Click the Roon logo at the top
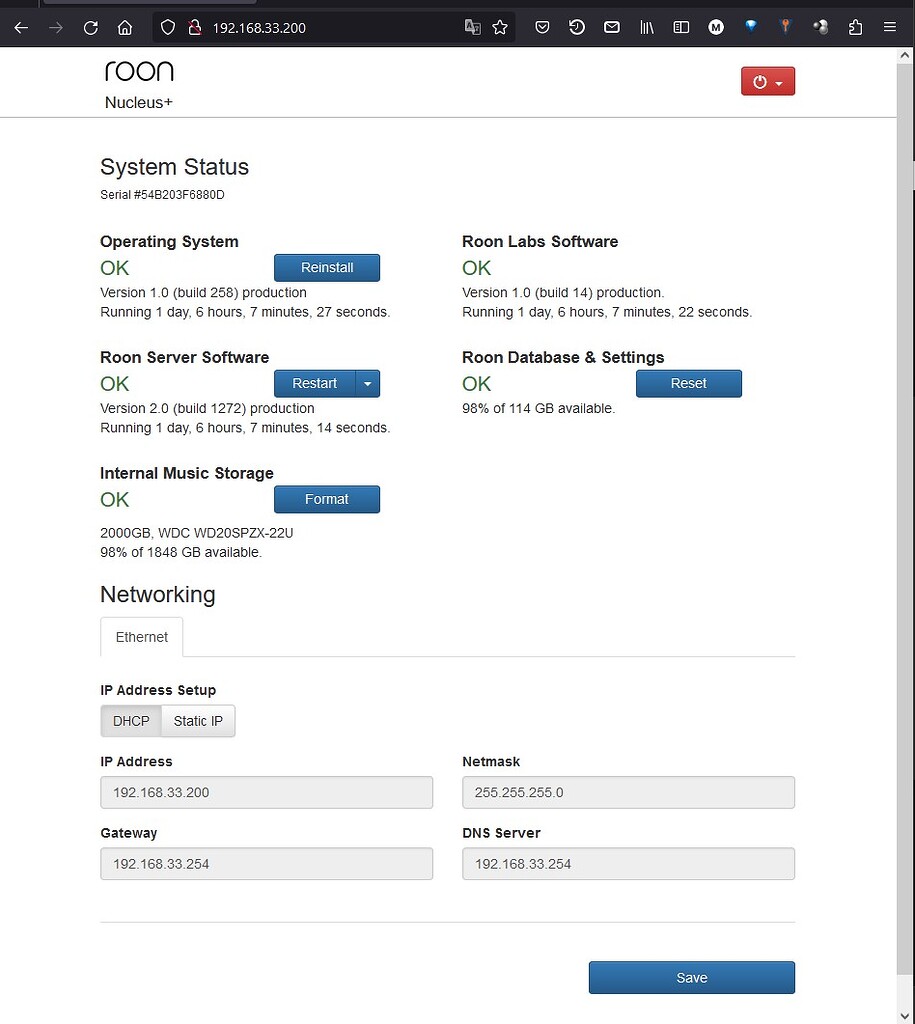Viewport: 915px width, 1024px height. [x=139, y=70]
